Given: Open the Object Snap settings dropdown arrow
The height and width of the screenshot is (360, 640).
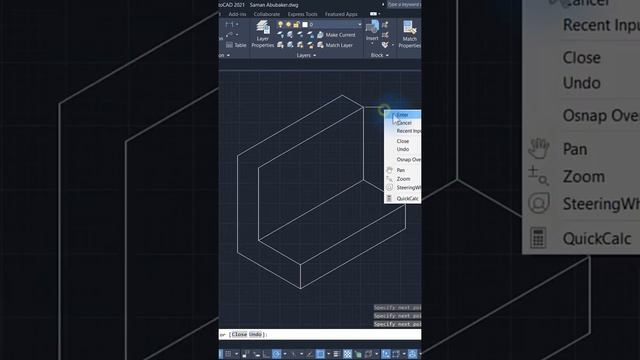Looking at the screenshot, I should pyautogui.click(x=329, y=353).
